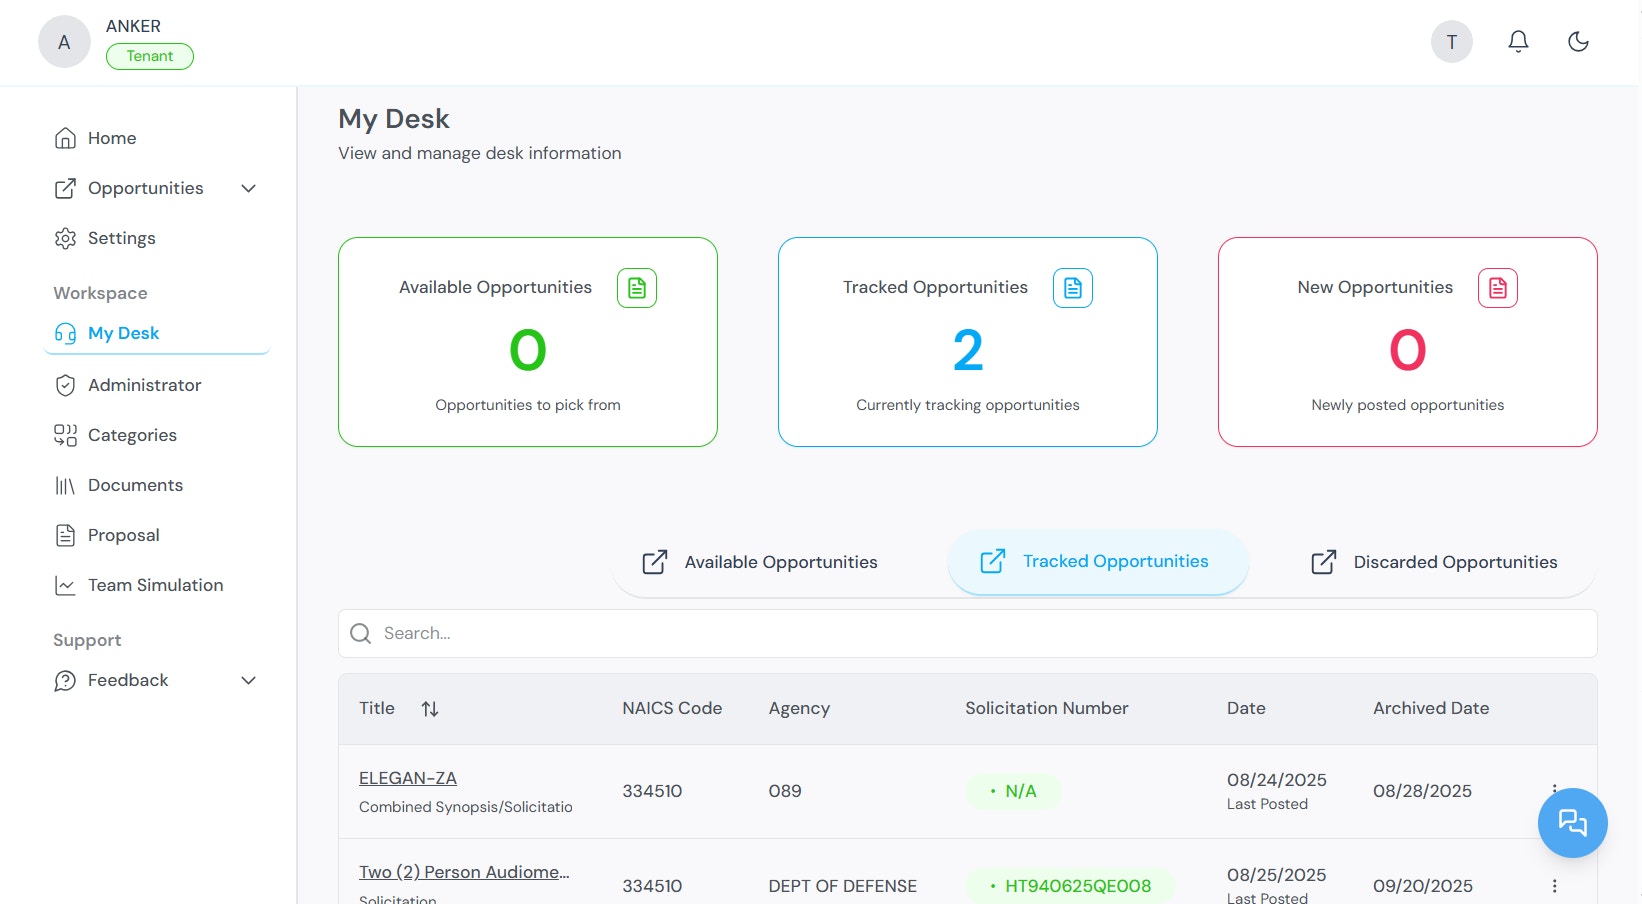Open Opportunities sidebar item
This screenshot has width=1642, height=904.
pos(145,188)
